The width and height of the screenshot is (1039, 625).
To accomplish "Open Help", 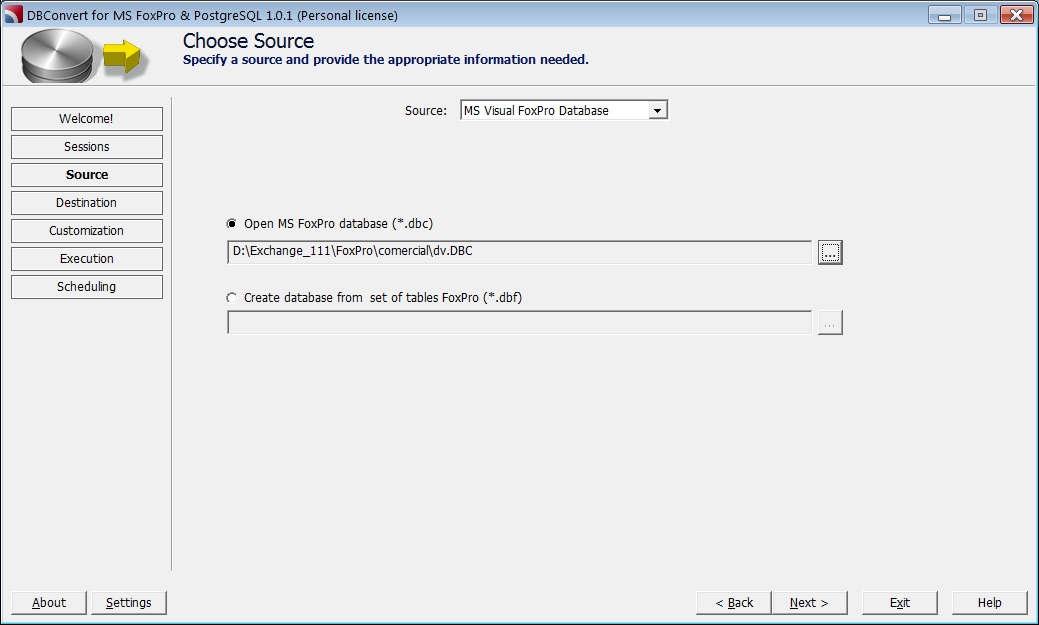I will [989, 602].
